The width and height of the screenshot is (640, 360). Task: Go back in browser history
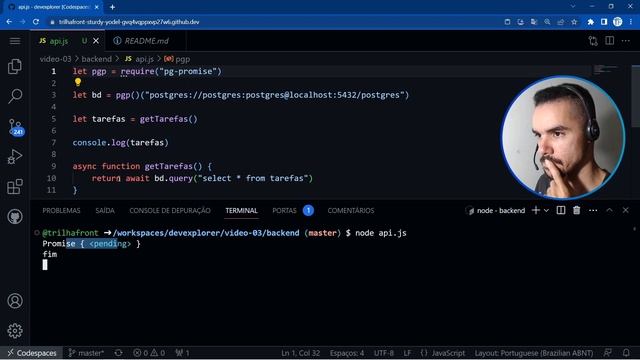9,22
